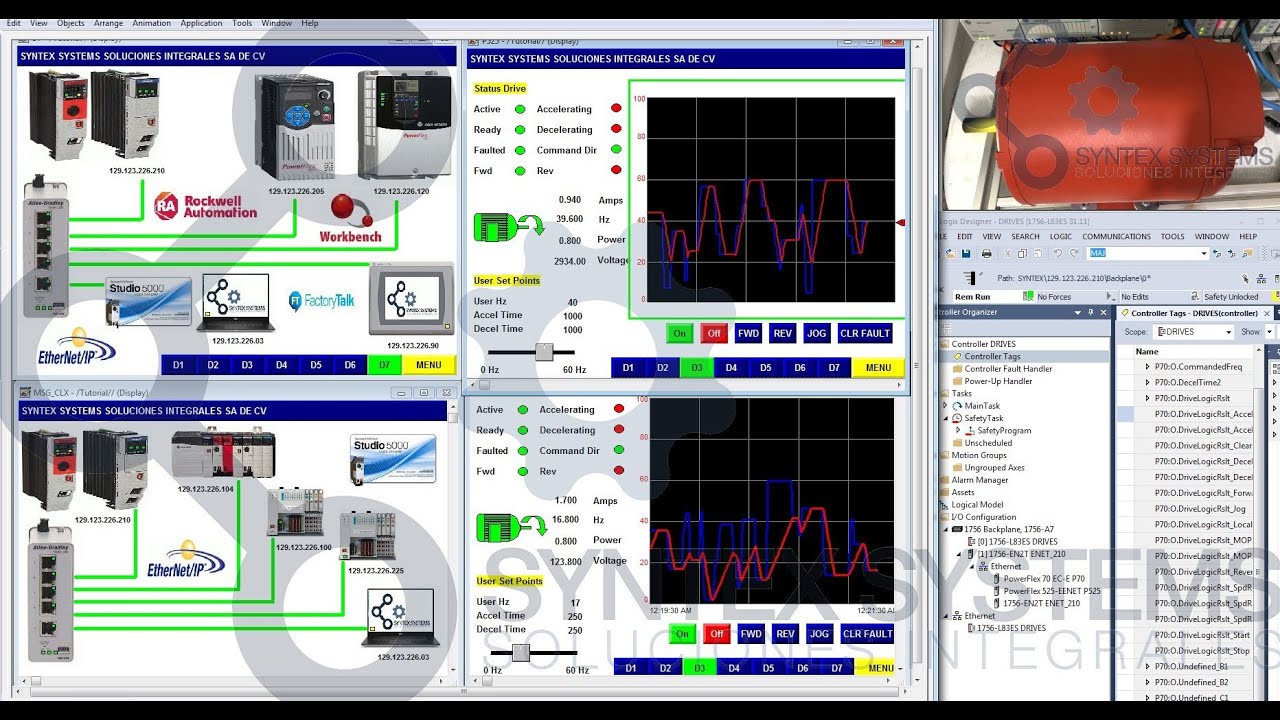
Task: Click the green D7 button in top-left display
Action: 385,365
